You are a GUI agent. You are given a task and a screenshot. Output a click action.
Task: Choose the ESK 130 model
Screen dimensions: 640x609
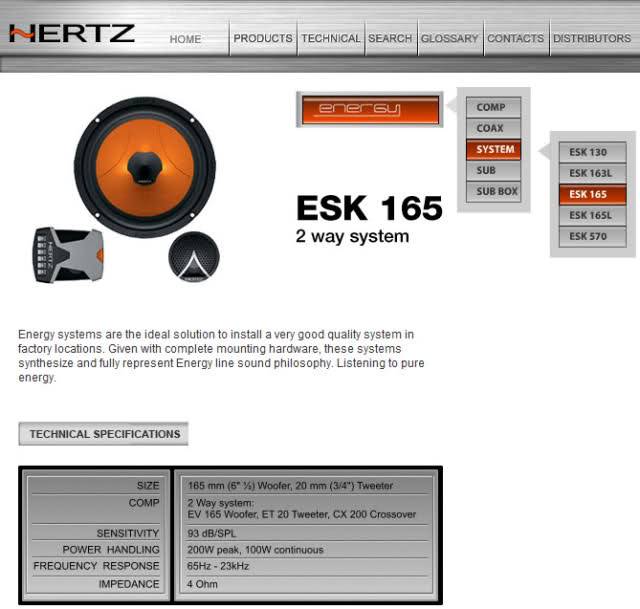[592, 152]
